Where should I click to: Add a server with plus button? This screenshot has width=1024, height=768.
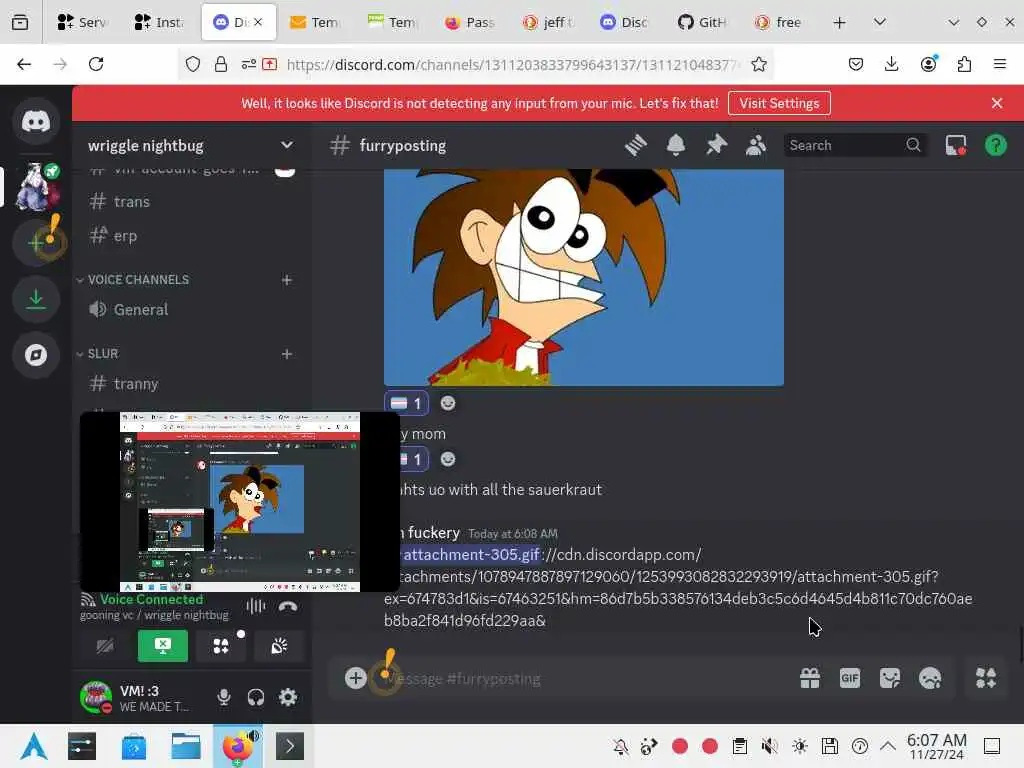[36, 243]
